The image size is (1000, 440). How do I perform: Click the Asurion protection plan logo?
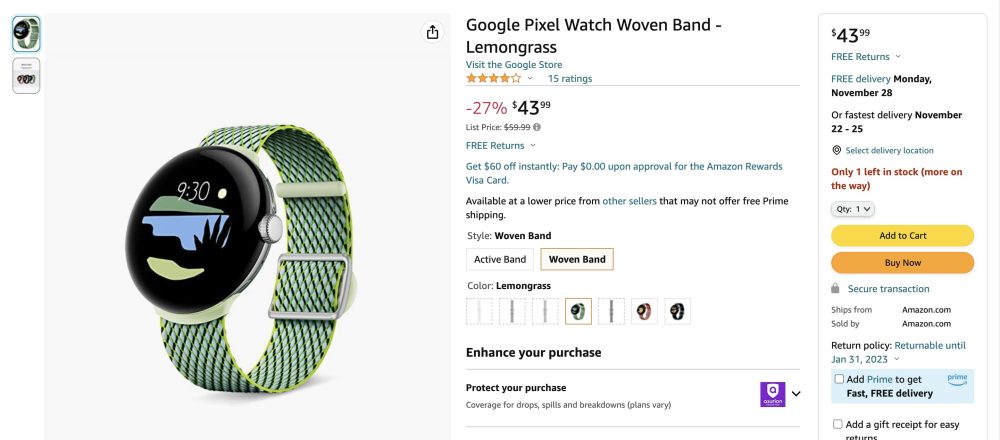click(x=772, y=394)
